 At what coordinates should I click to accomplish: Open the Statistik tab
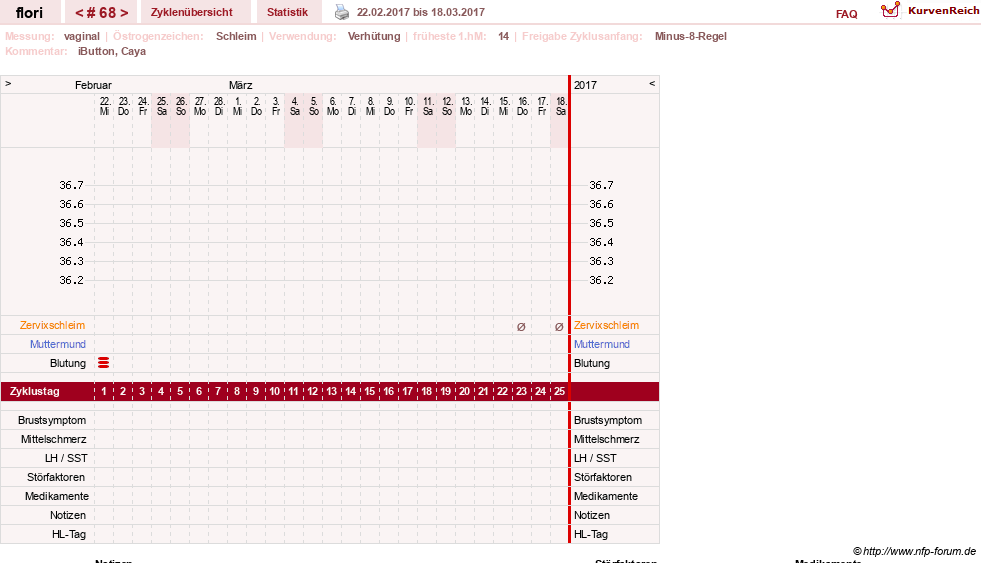(x=287, y=12)
